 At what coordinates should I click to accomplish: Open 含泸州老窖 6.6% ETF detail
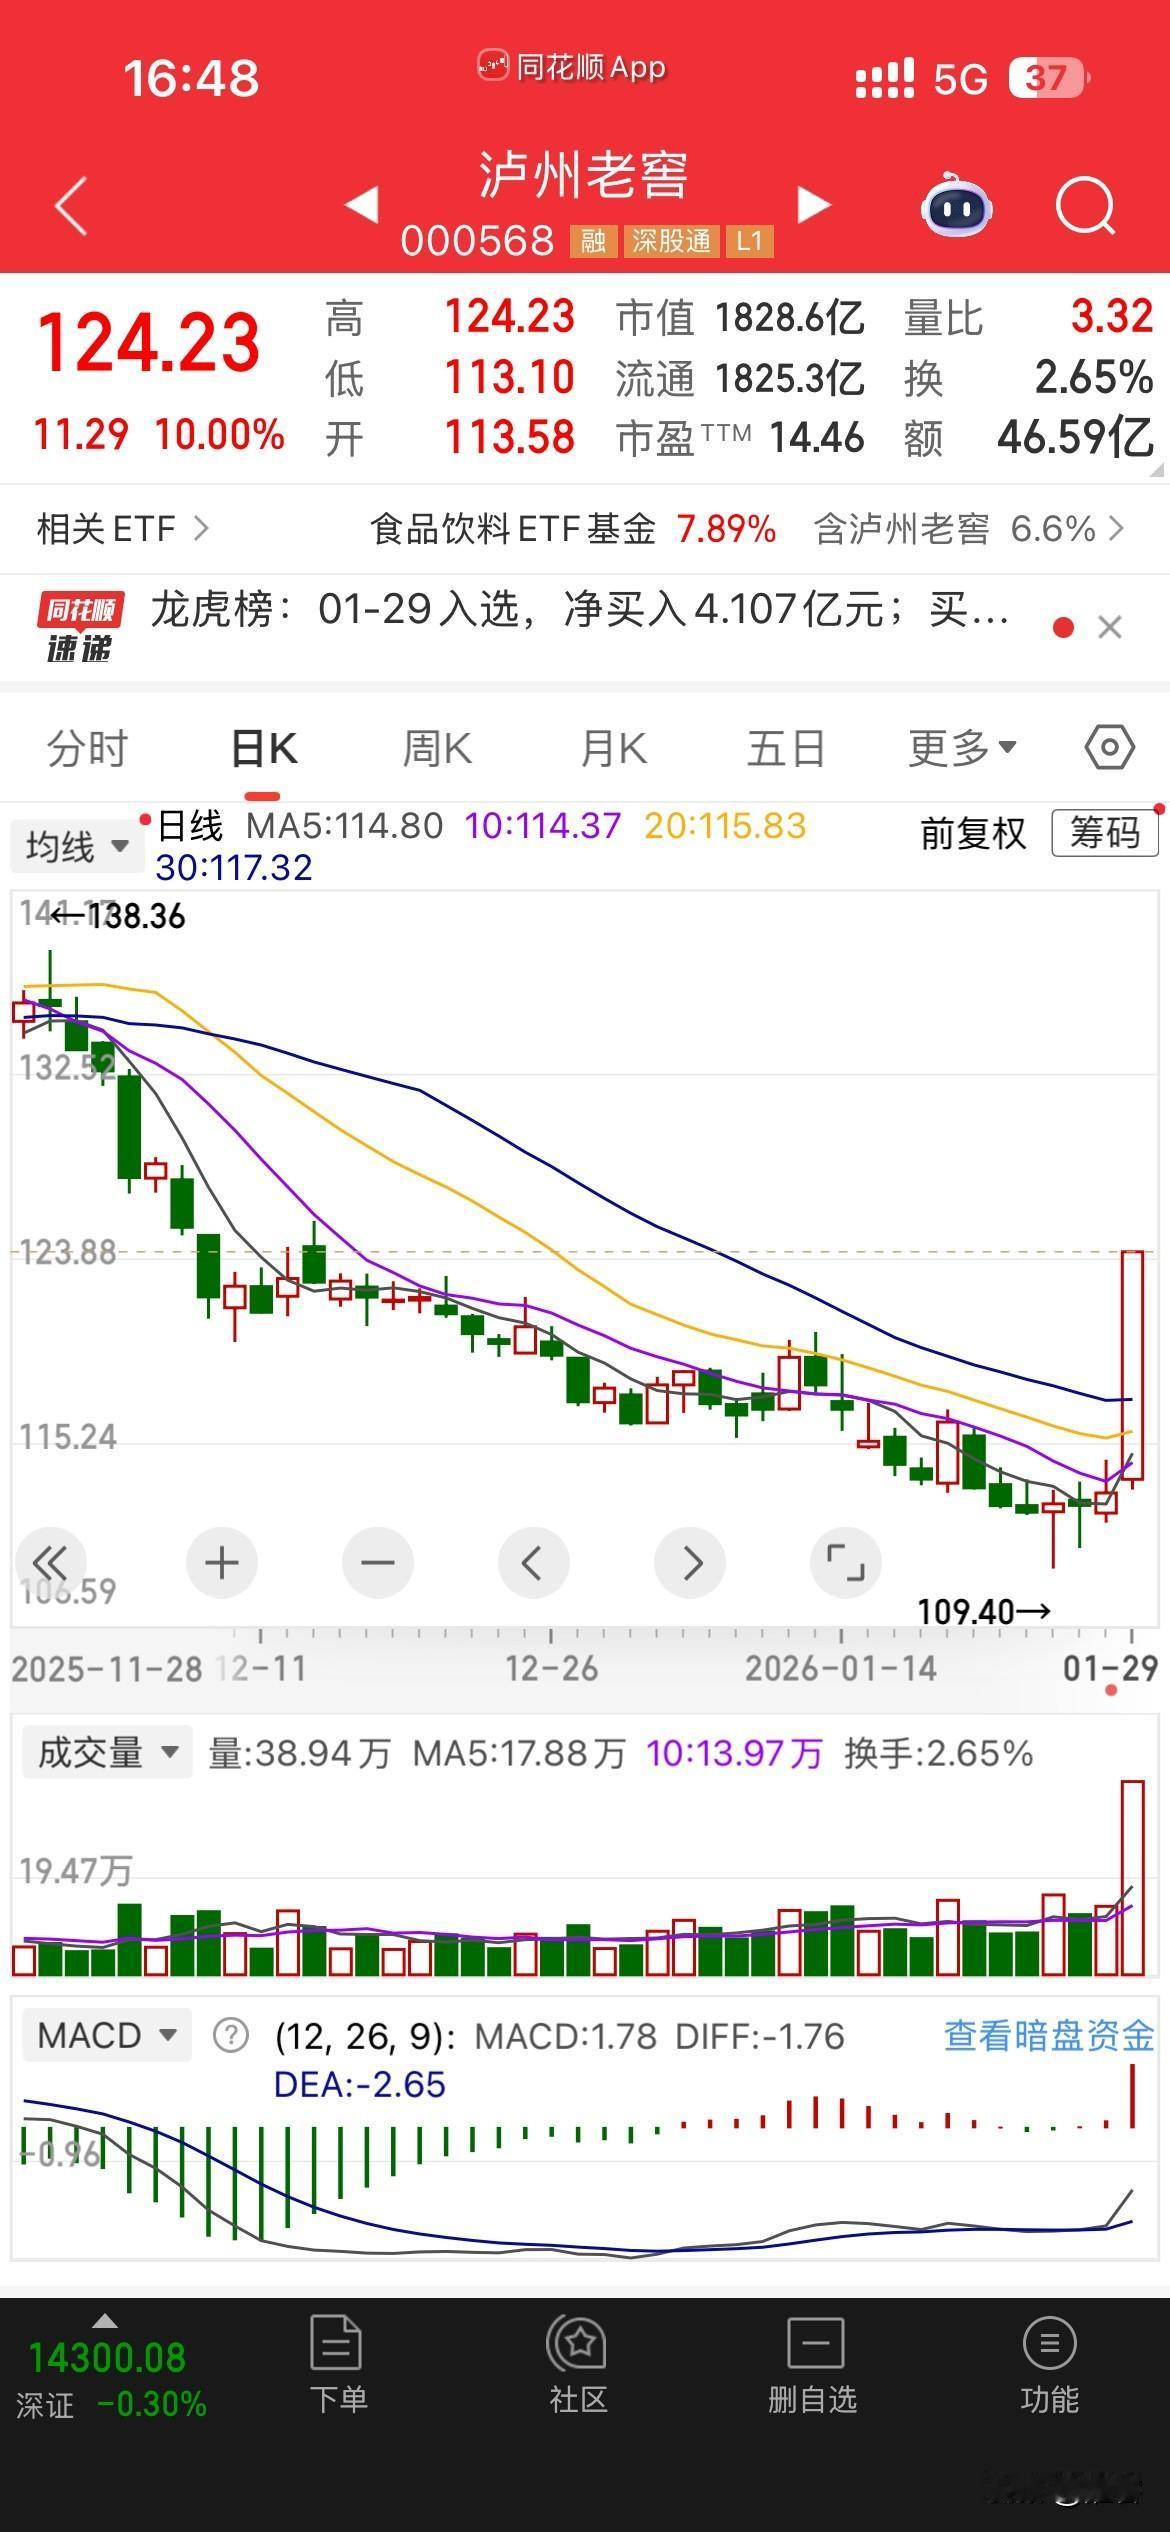click(968, 528)
